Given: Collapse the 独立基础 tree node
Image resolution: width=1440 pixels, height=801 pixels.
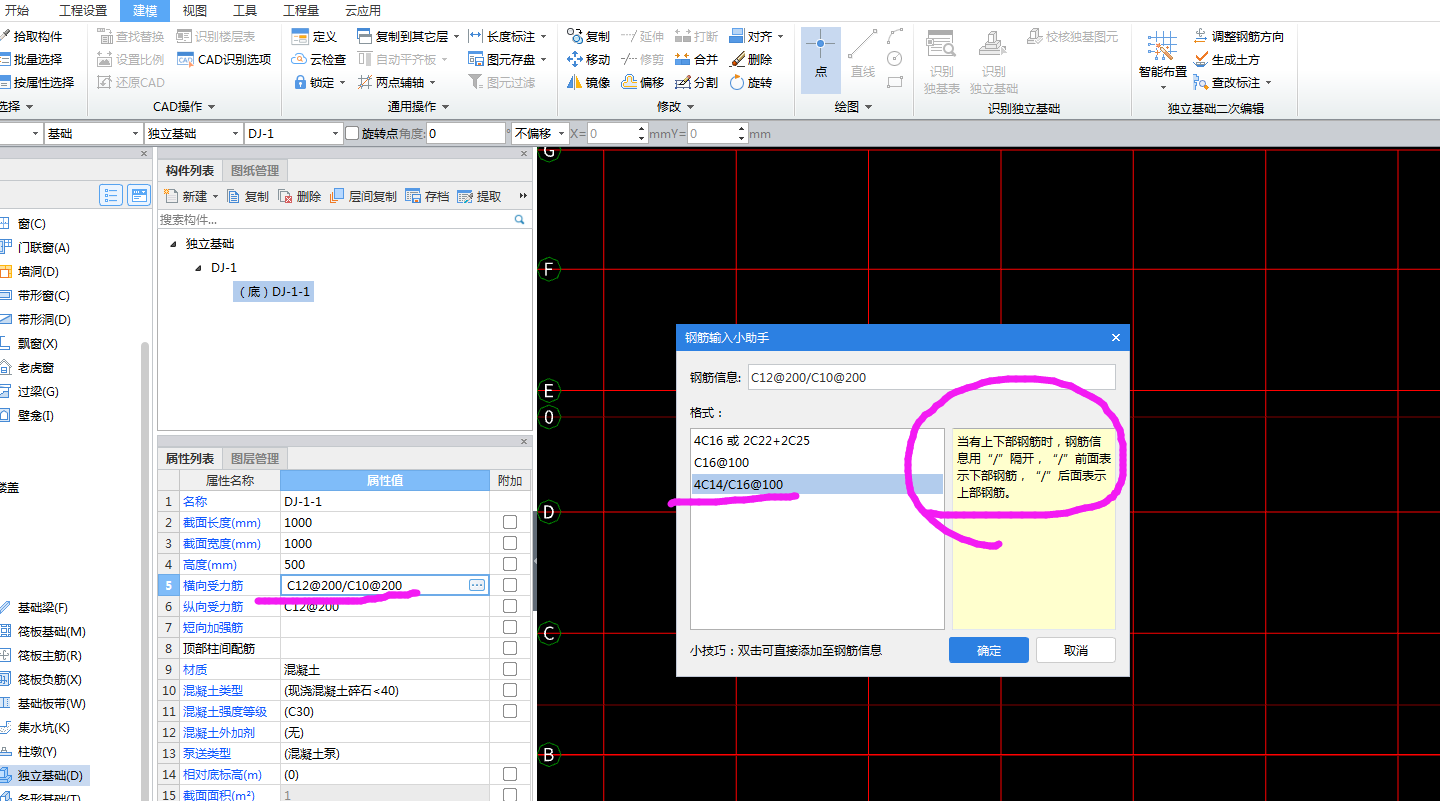Looking at the screenshot, I should tap(173, 244).
